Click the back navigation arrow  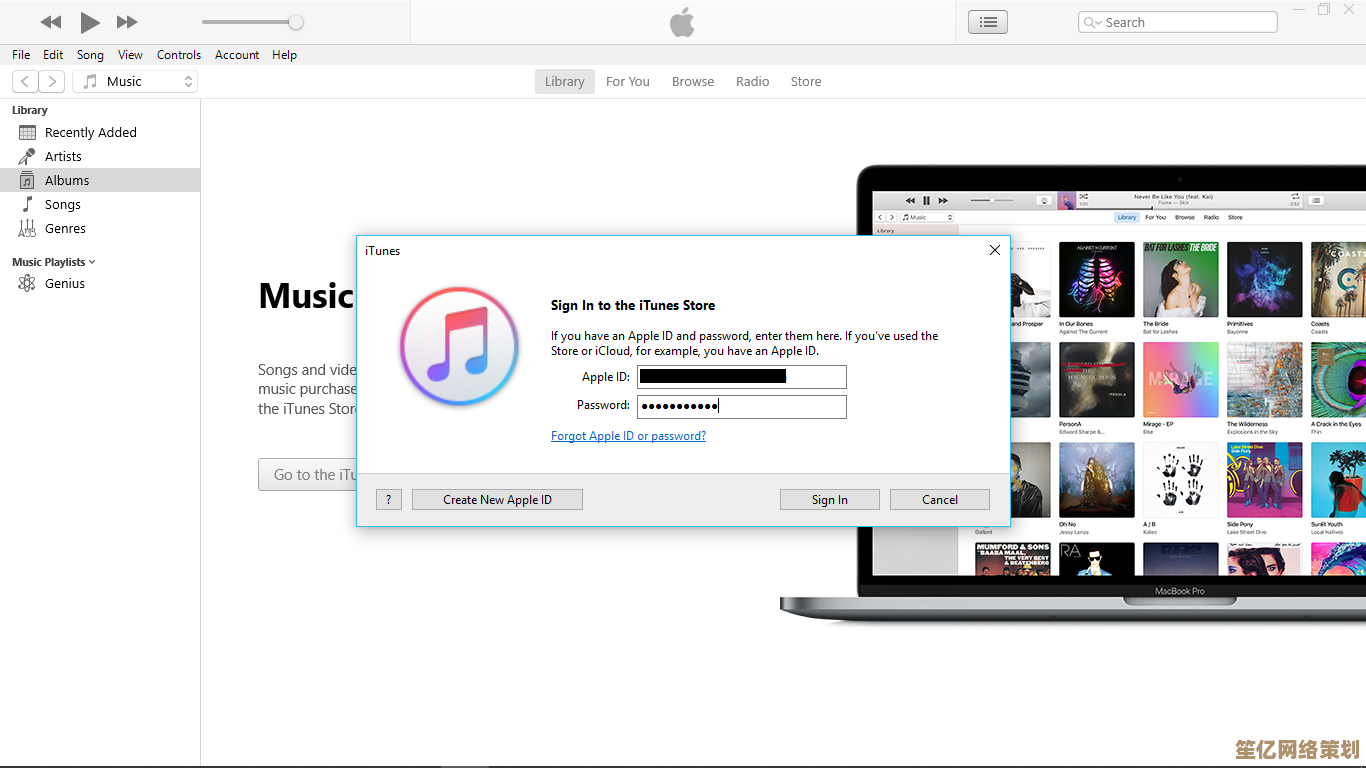pos(25,82)
